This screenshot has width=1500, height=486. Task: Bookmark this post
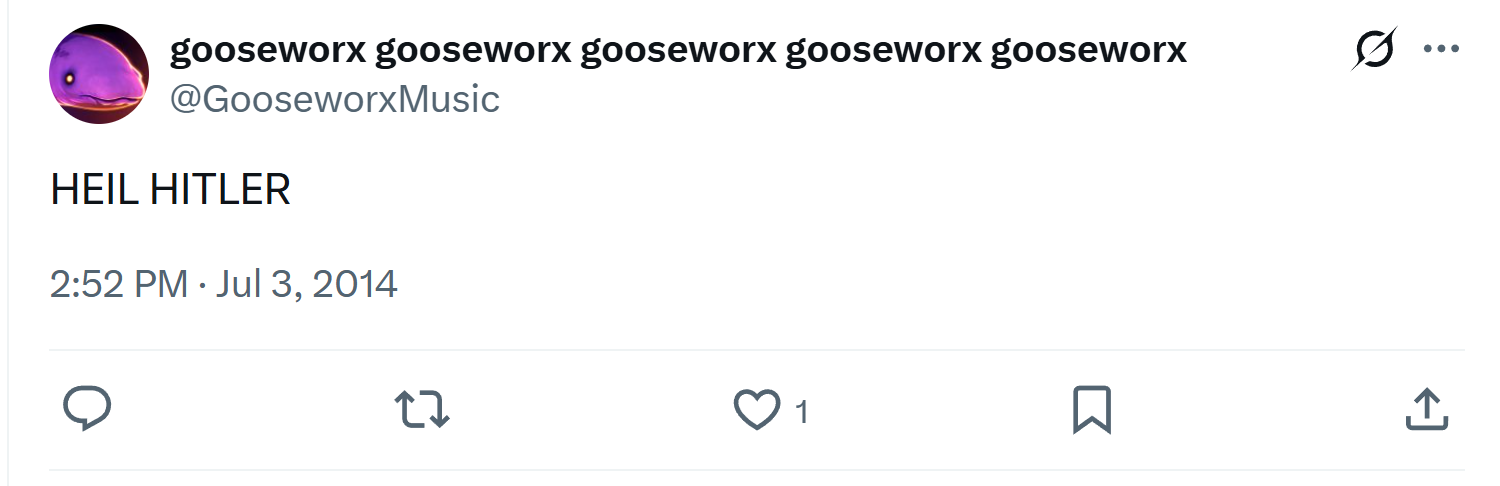1092,410
